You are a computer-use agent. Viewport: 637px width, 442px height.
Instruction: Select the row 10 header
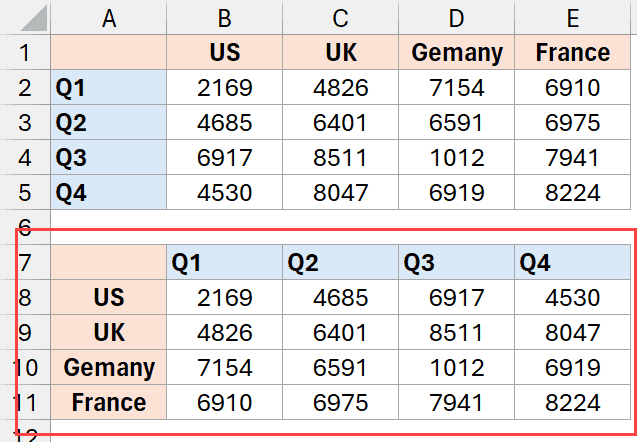(x=25, y=368)
